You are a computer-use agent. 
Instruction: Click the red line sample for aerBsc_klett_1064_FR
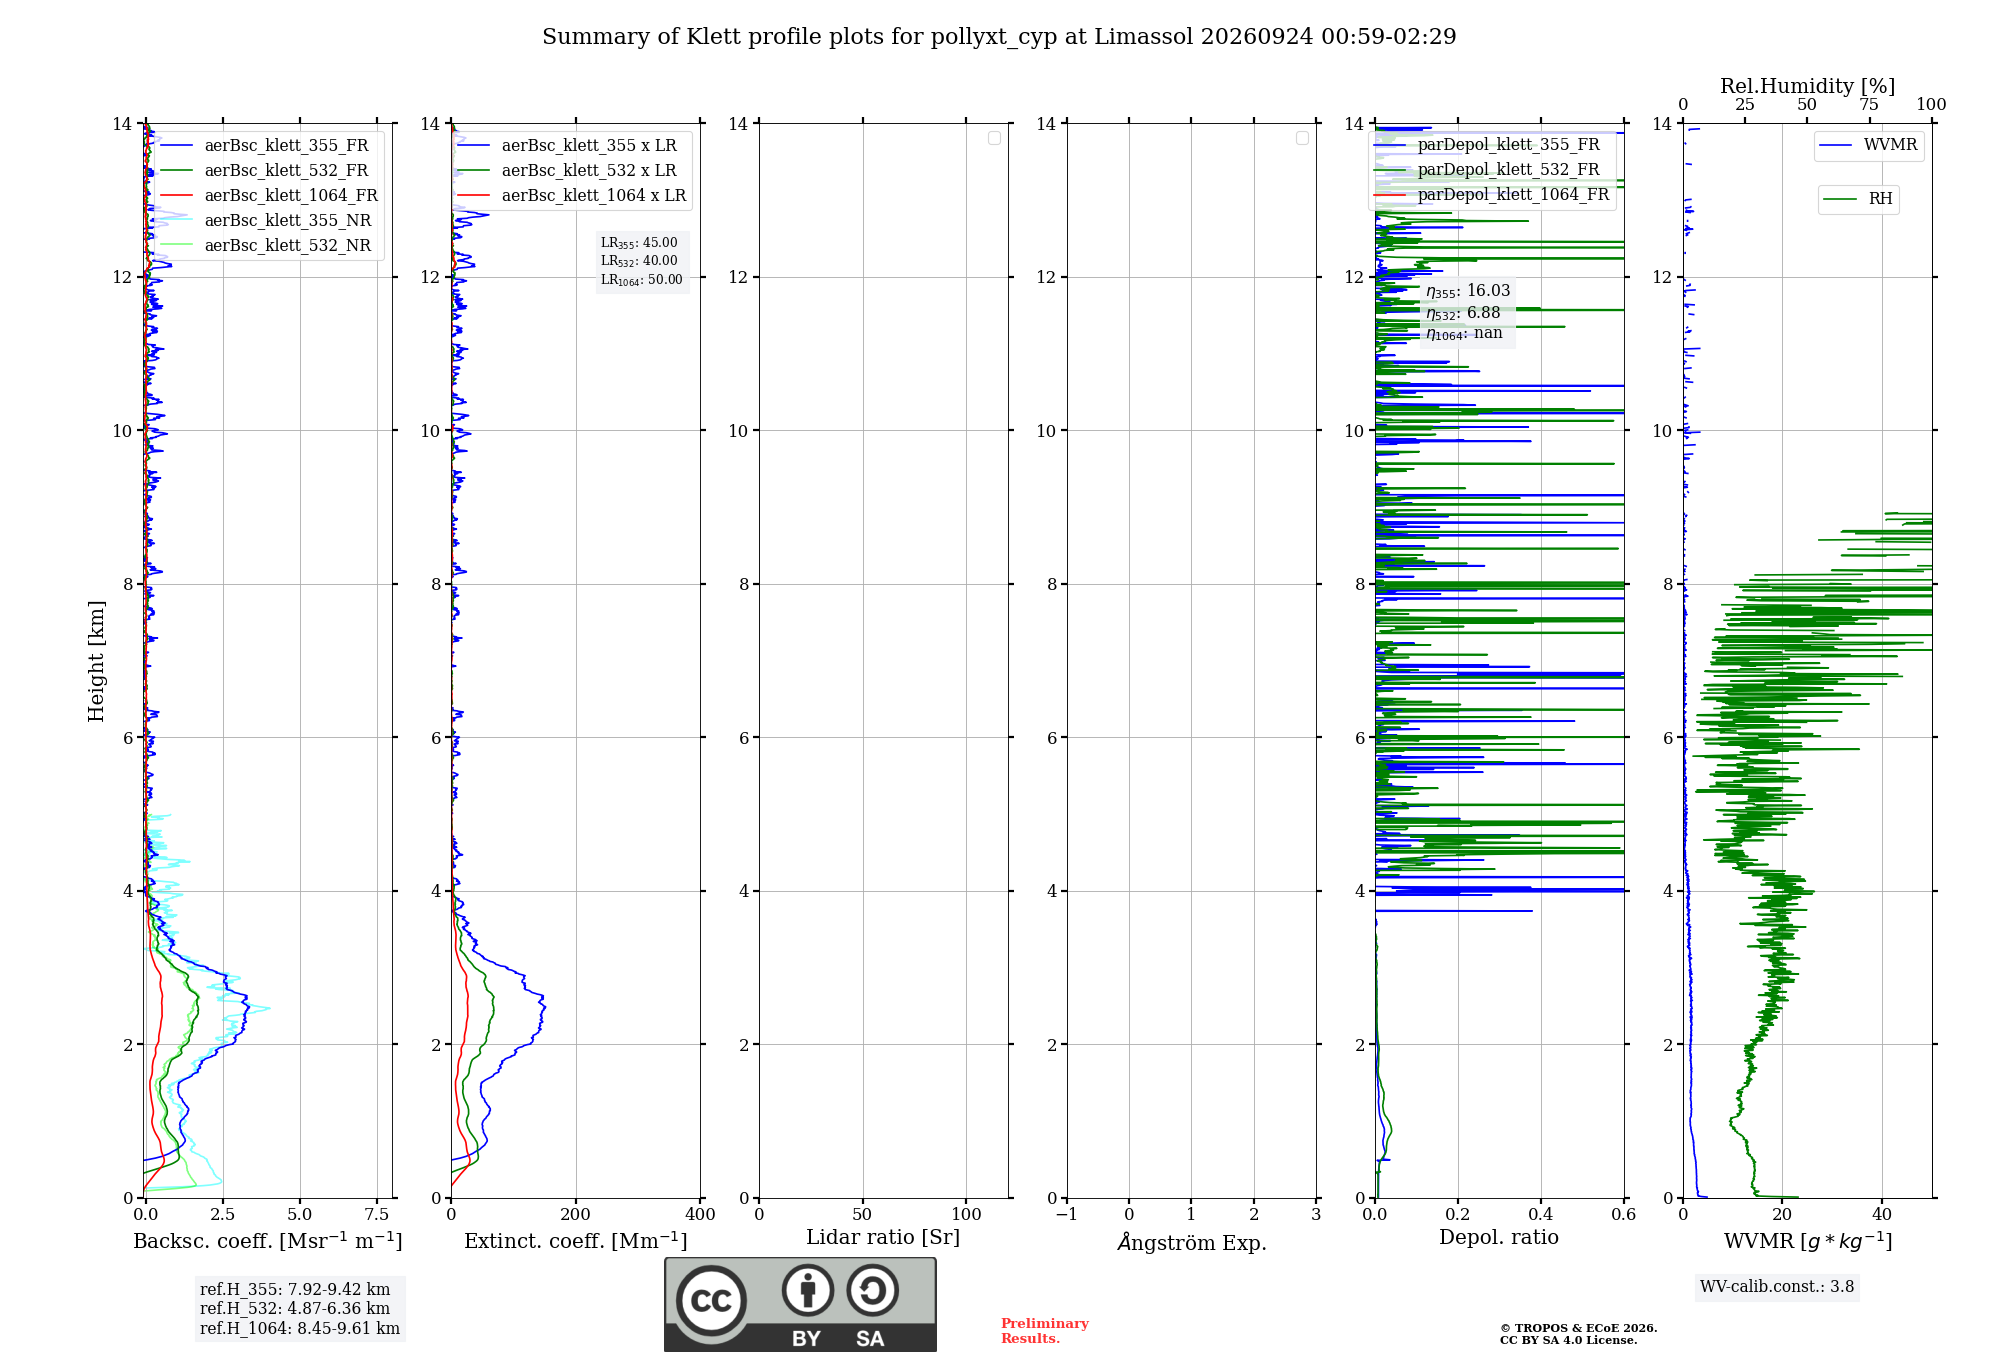coord(176,196)
